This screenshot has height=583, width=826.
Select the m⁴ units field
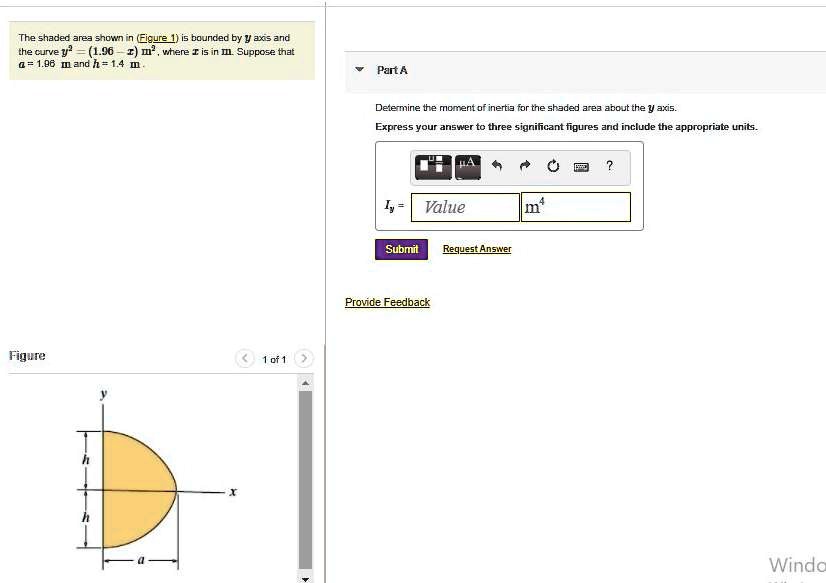pyautogui.click(x=572, y=207)
